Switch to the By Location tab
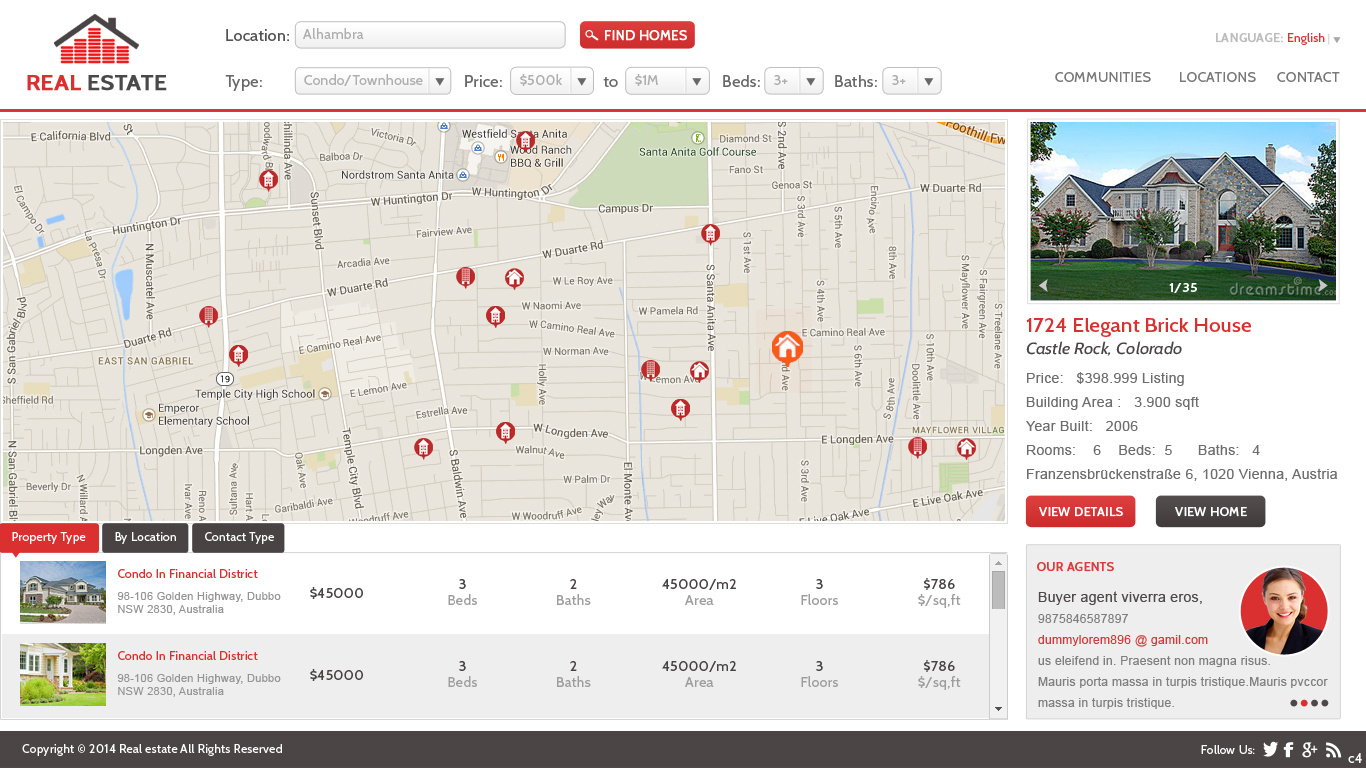The height and width of the screenshot is (768, 1366). click(x=145, y=537)
